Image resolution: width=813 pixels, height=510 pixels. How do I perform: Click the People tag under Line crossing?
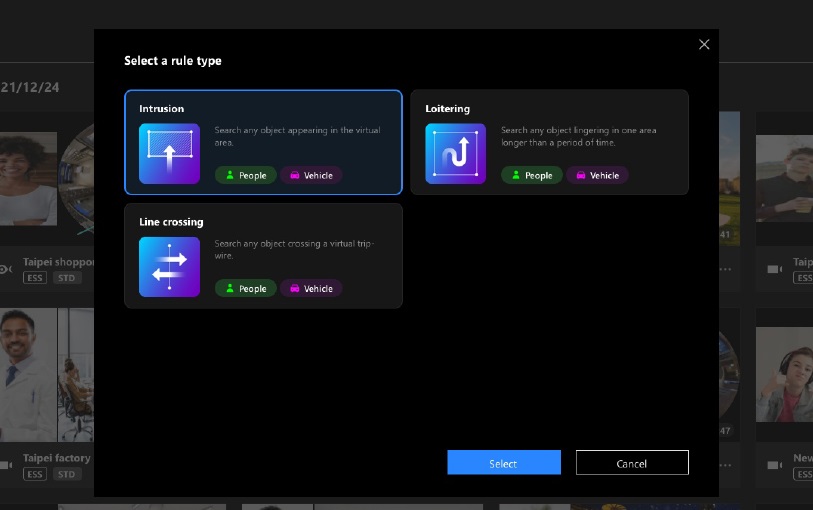pyautogui.click(x=246, y=288)
